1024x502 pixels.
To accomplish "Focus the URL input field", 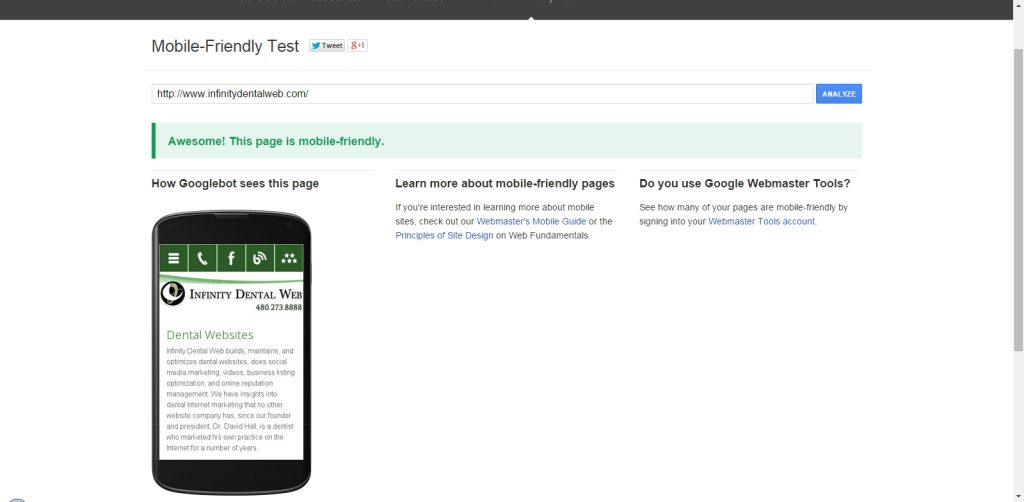I will click(x=483, y=94).
